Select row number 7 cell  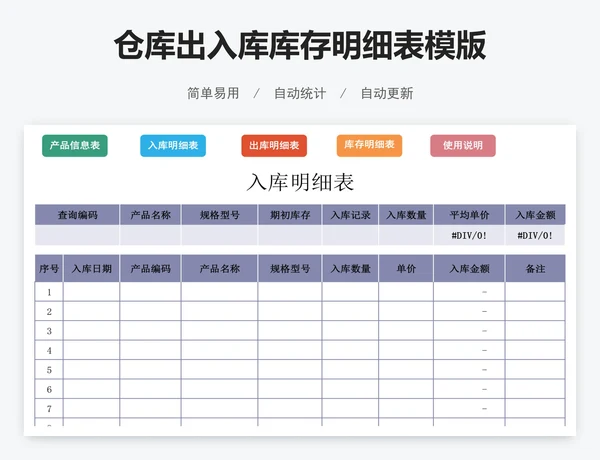point(49,409)
